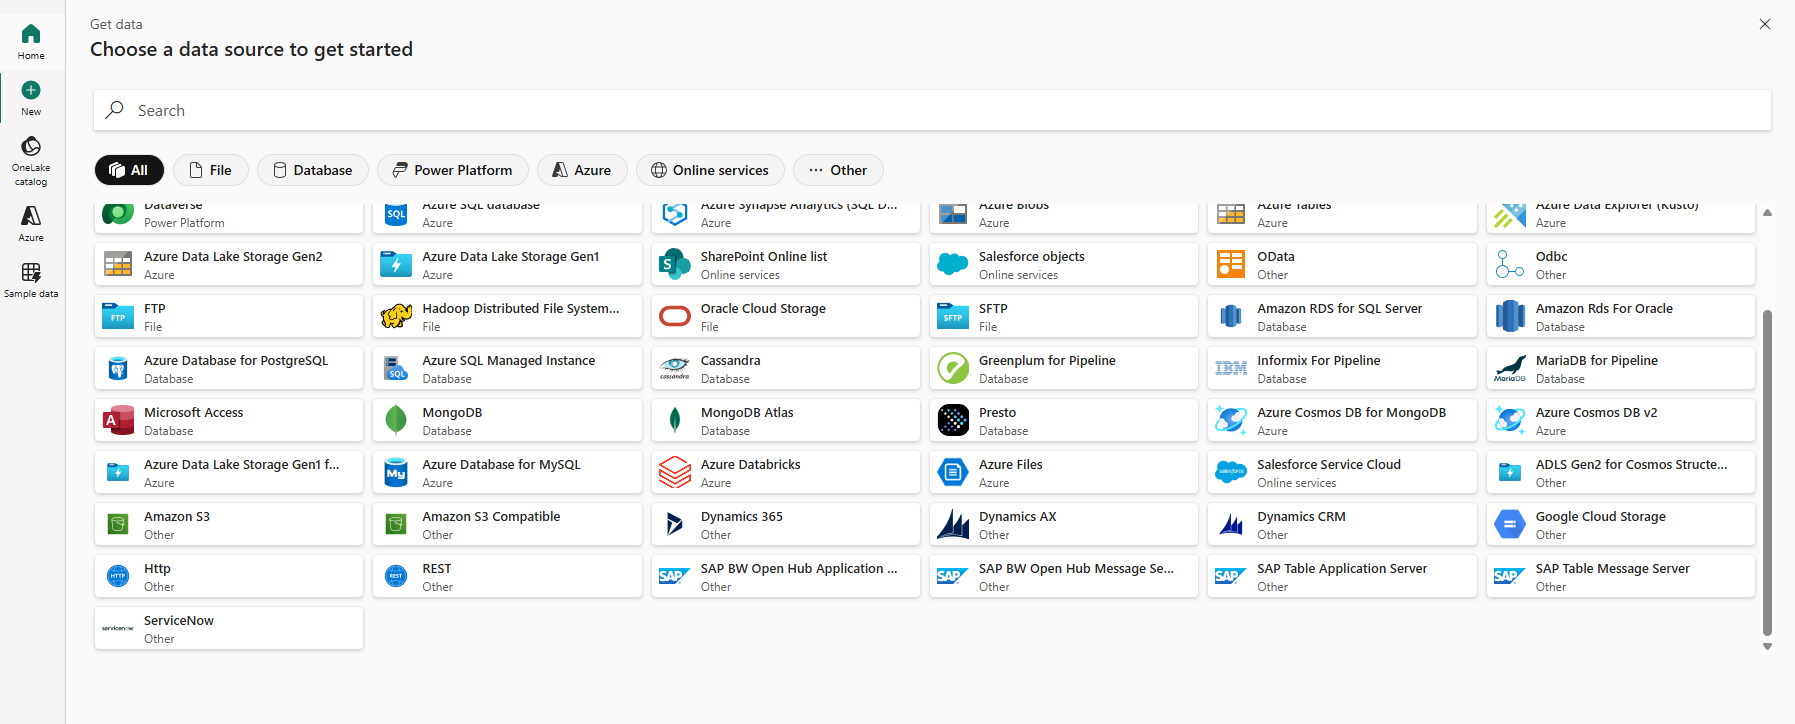Select the MongoDB leaf icon
Screen dimensions: 1795x724
396,421
